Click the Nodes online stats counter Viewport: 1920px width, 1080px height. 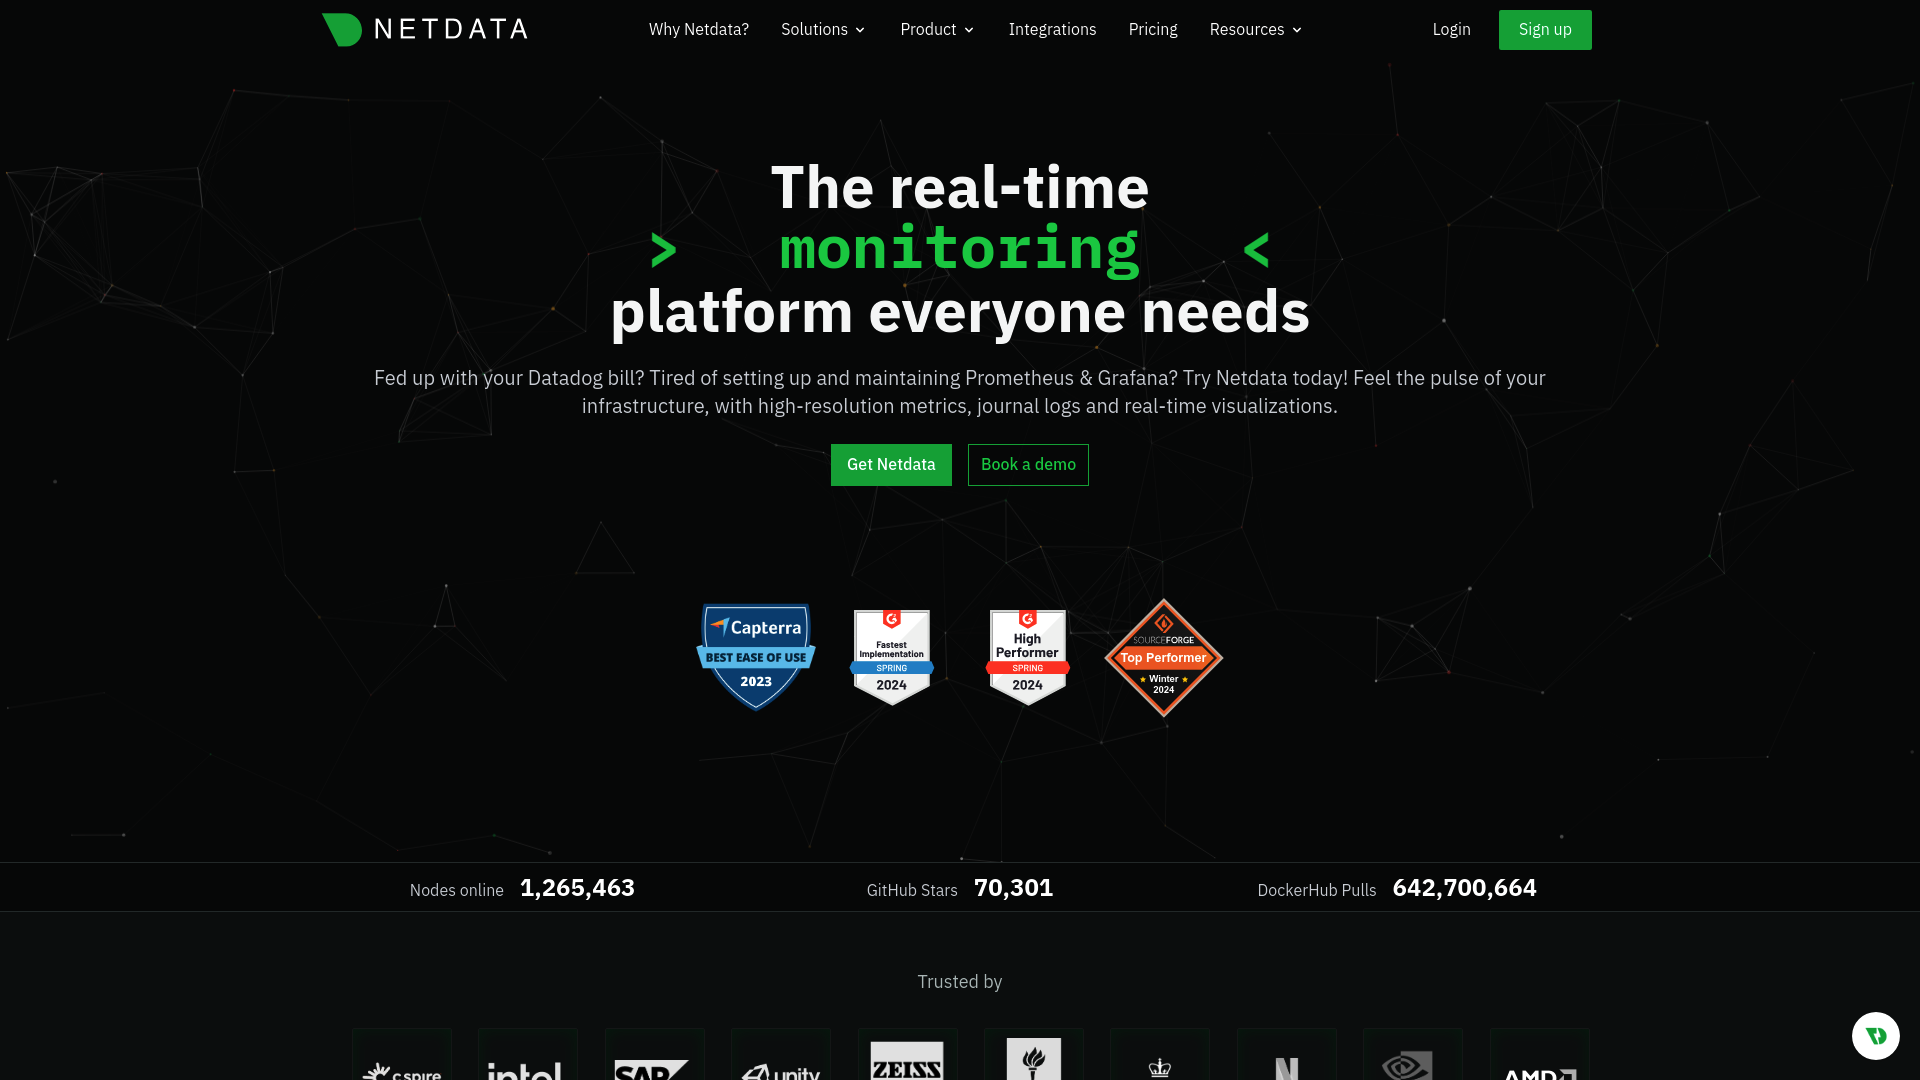coord(521,887)
